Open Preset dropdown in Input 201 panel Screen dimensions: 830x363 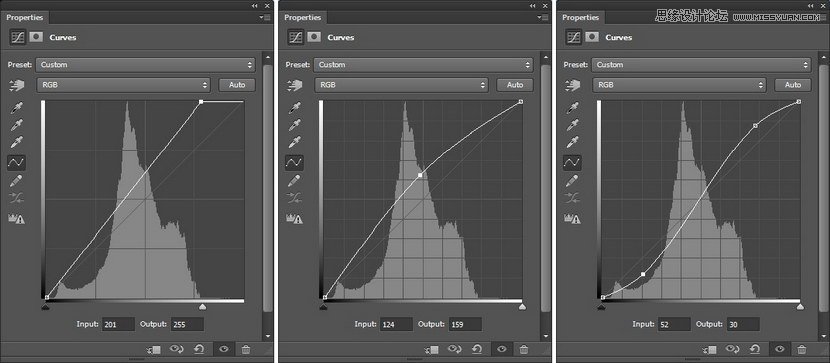pyautogui.click(x=146, y=65)
